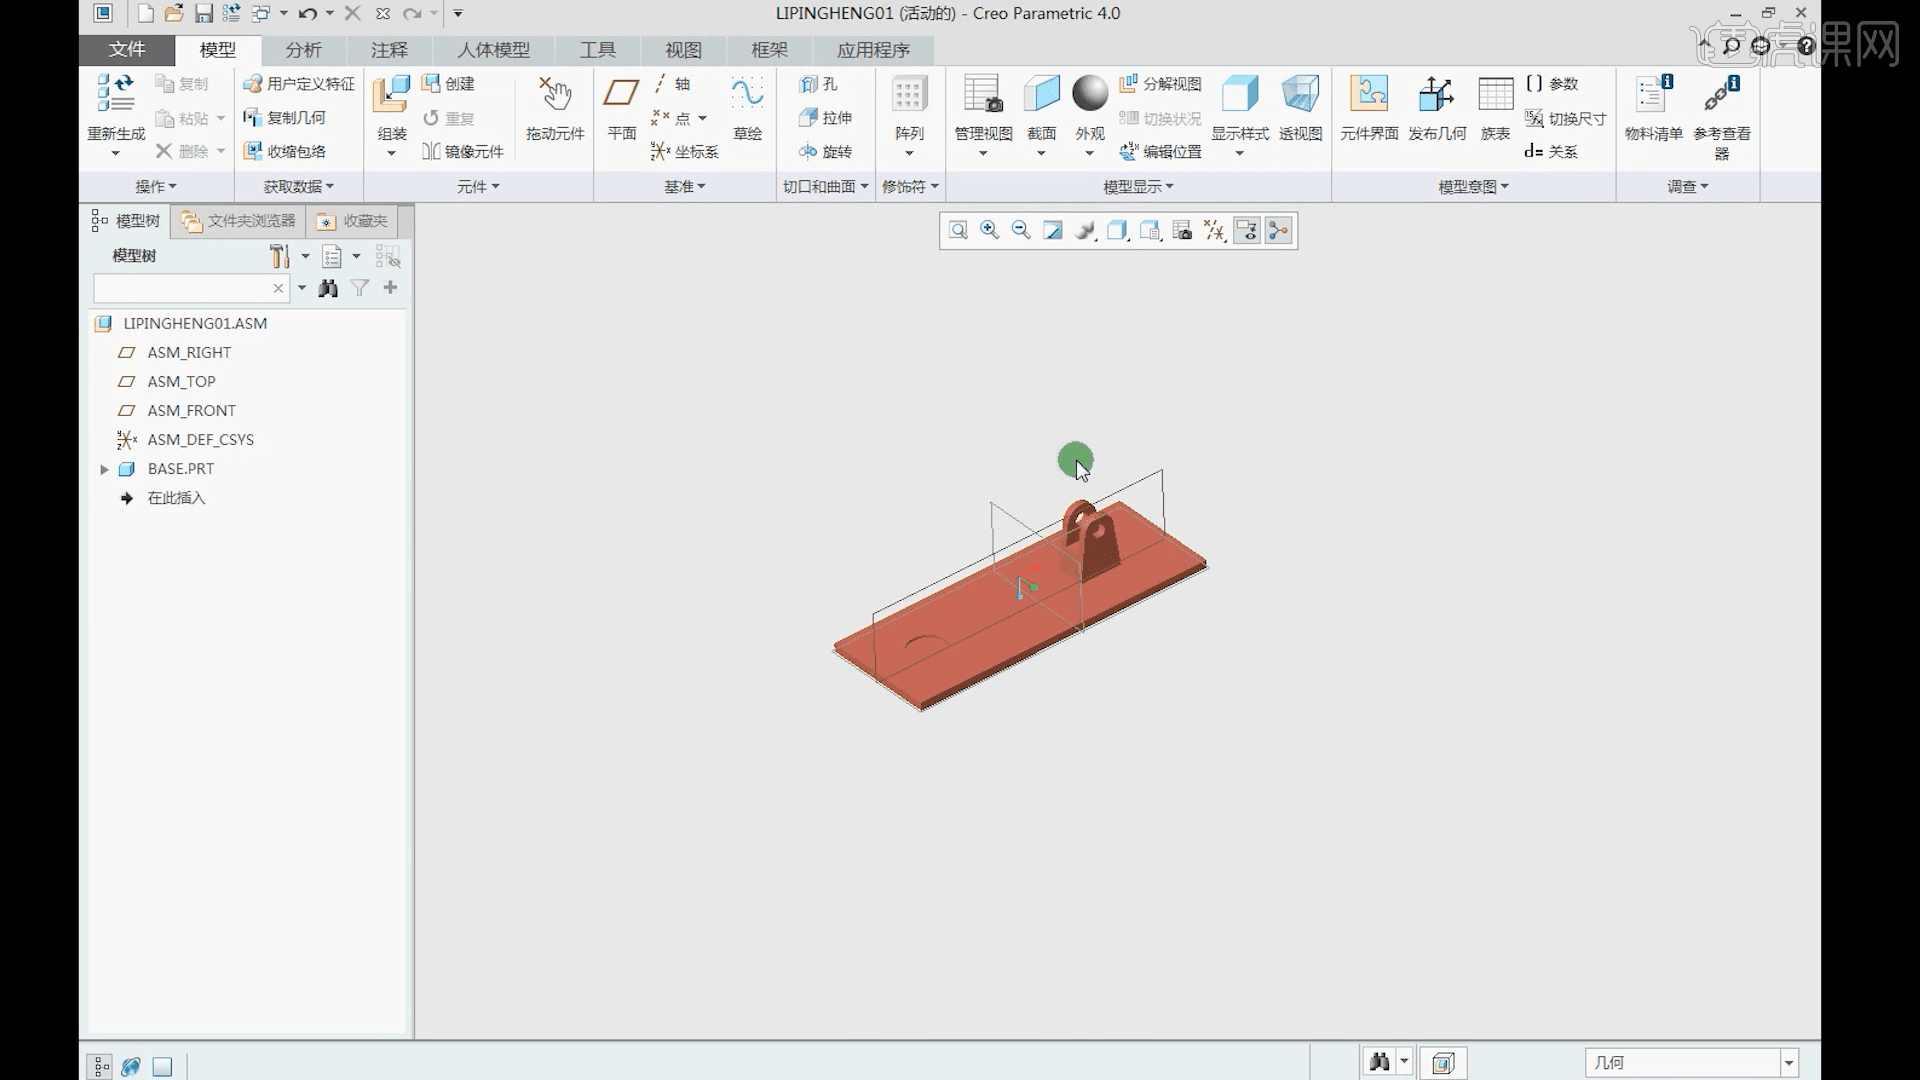Expand the BASE.PRT tree node
The width and height of the screenshot is (1920, 1080).
104,469
